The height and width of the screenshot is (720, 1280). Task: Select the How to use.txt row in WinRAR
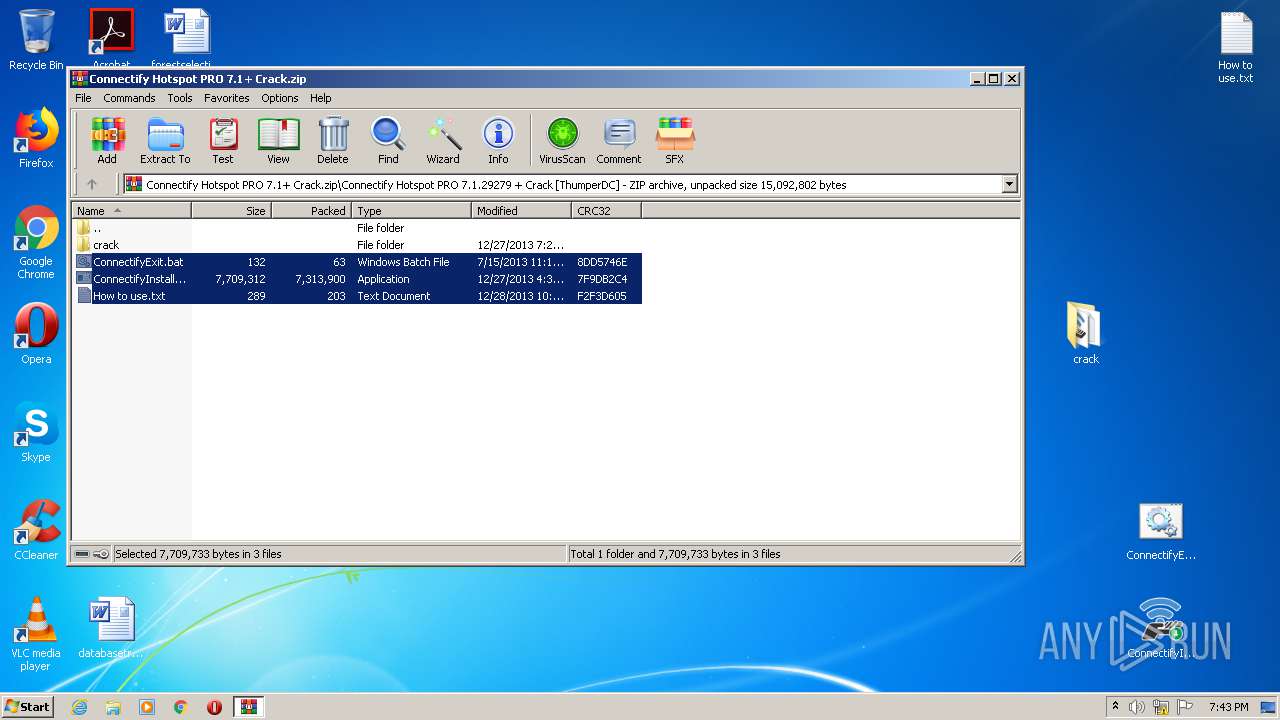(358, 296)
